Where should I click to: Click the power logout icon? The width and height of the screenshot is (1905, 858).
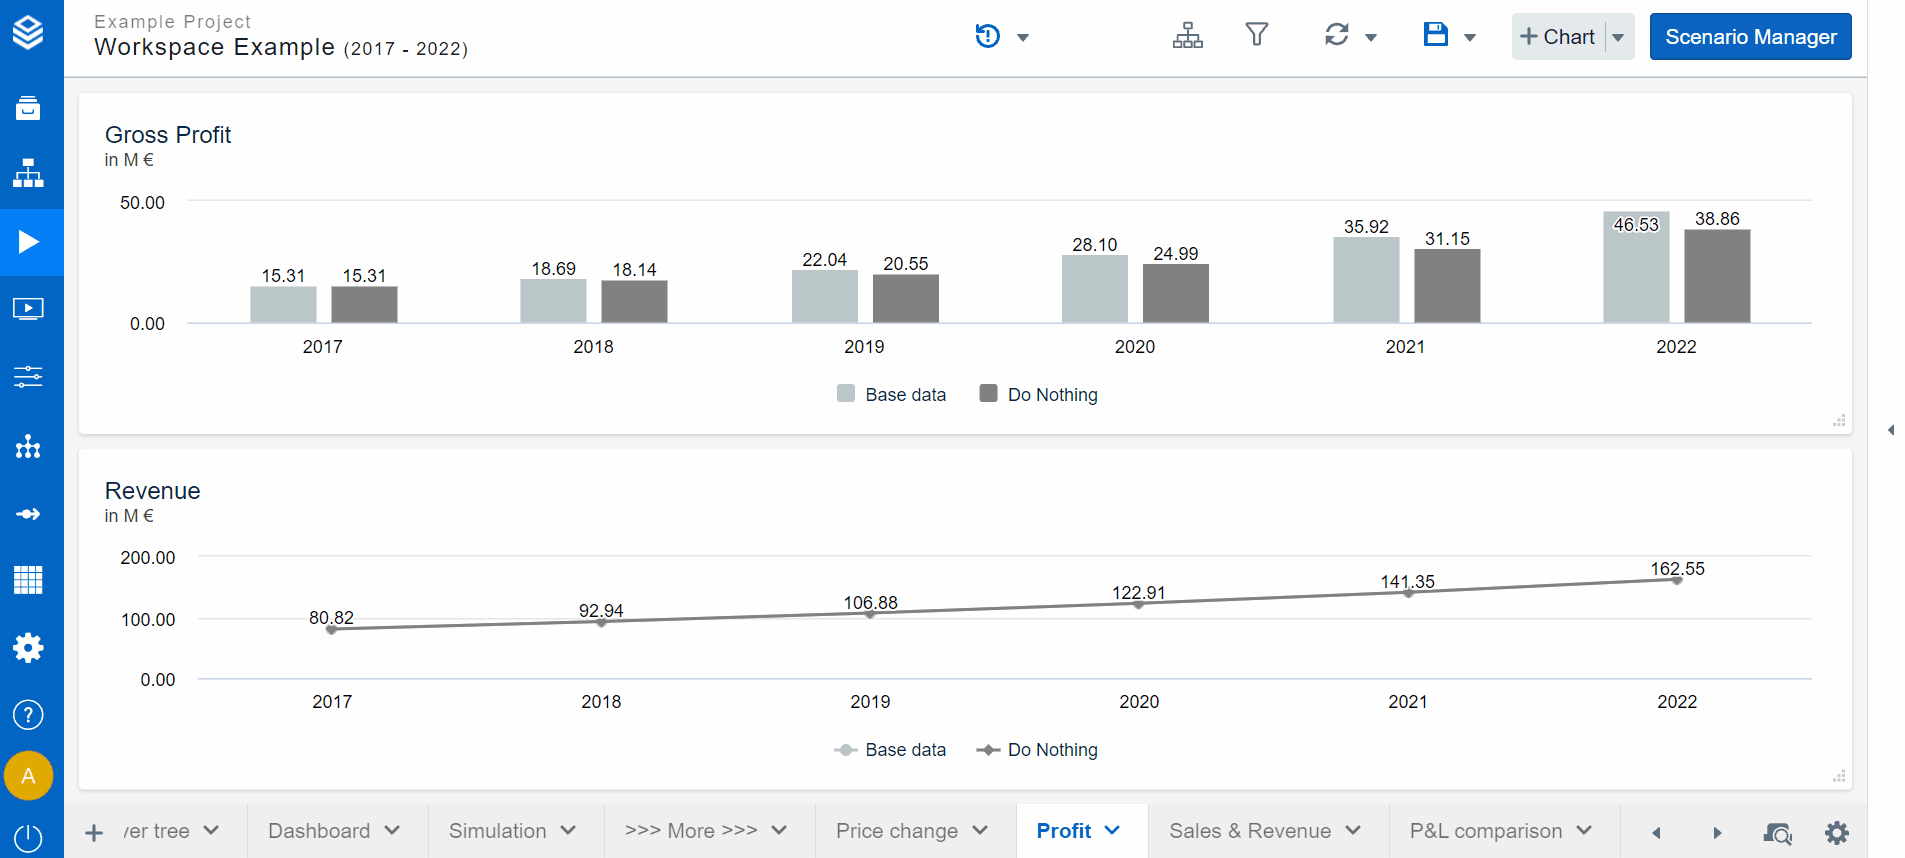click(28, 838)
